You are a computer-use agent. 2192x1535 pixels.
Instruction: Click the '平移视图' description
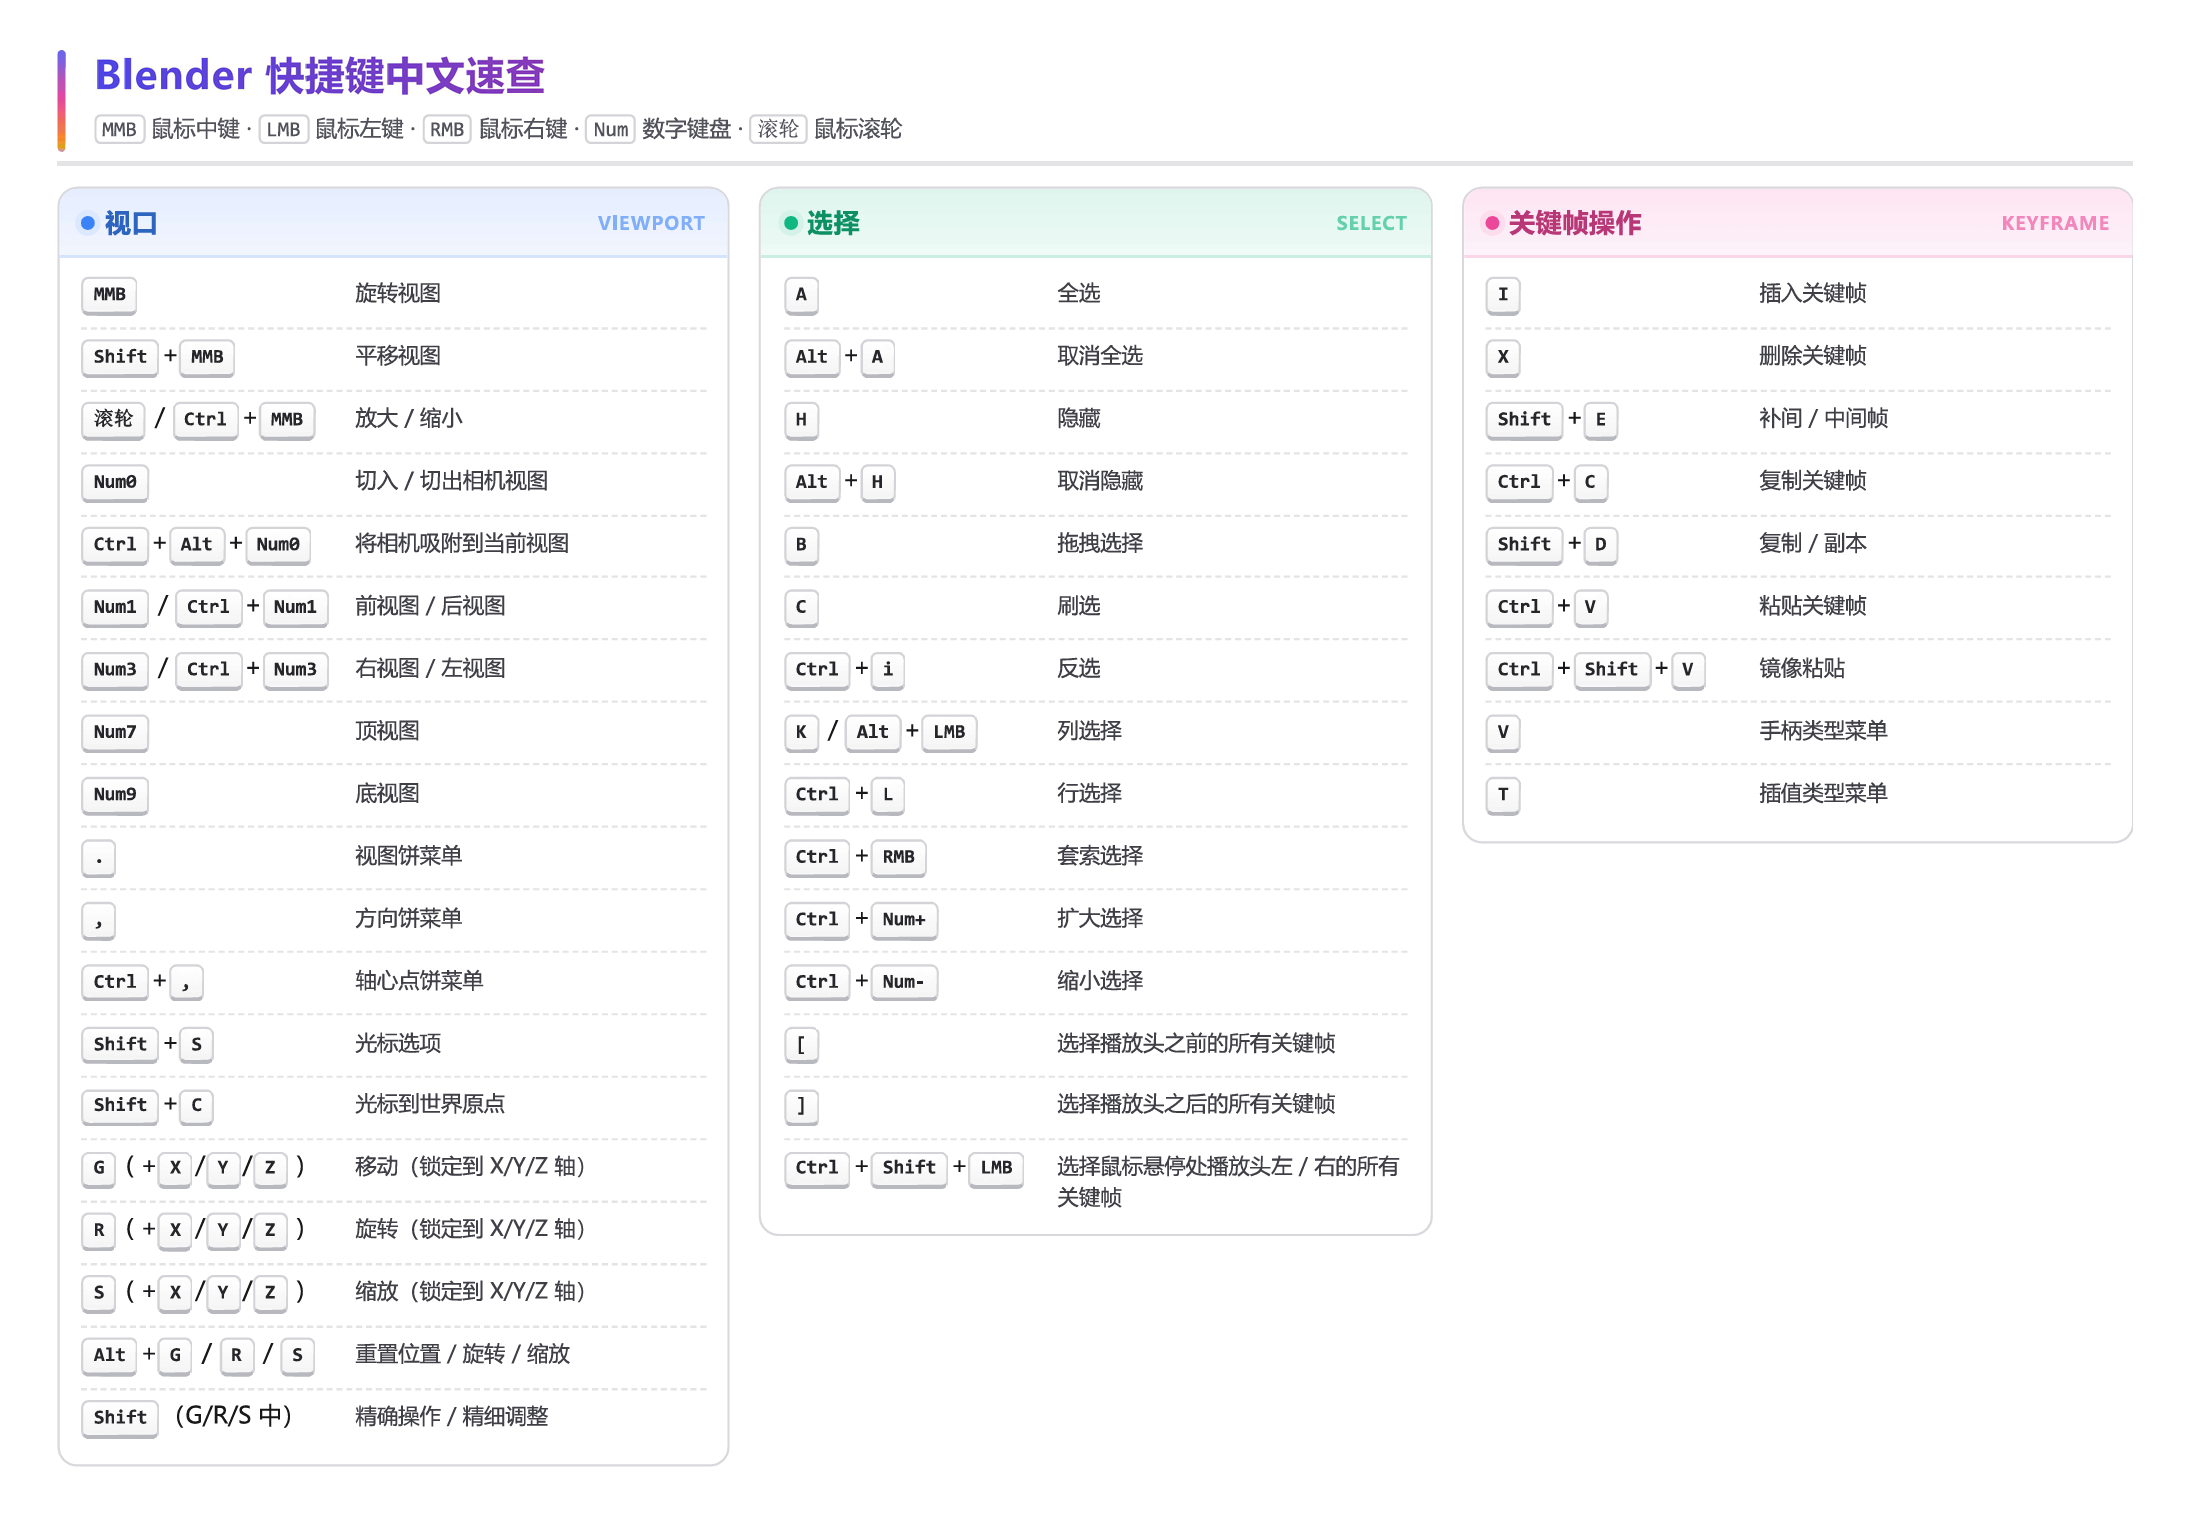[x=398, y=356]
